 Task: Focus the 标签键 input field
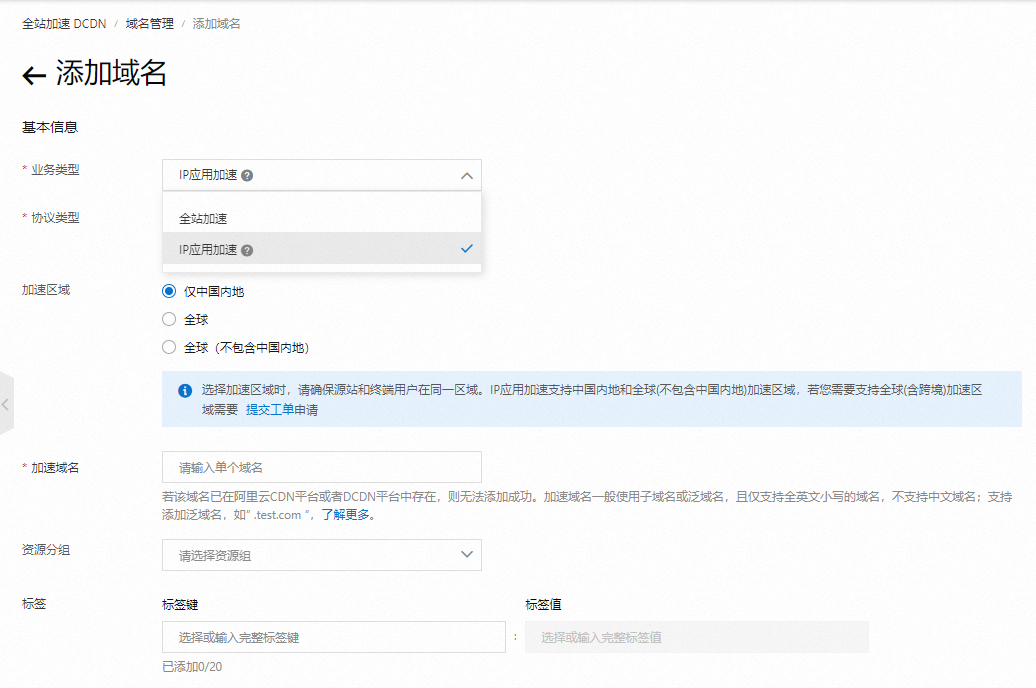tap(334, 637)
